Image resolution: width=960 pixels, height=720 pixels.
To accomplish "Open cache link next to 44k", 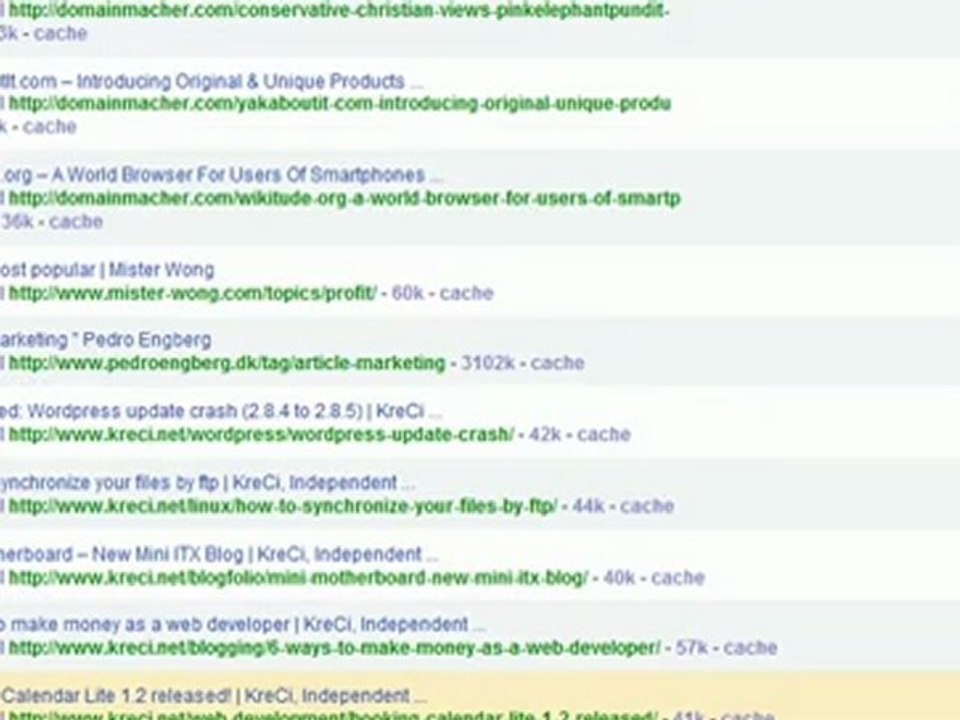I will (x=647, y=506).
